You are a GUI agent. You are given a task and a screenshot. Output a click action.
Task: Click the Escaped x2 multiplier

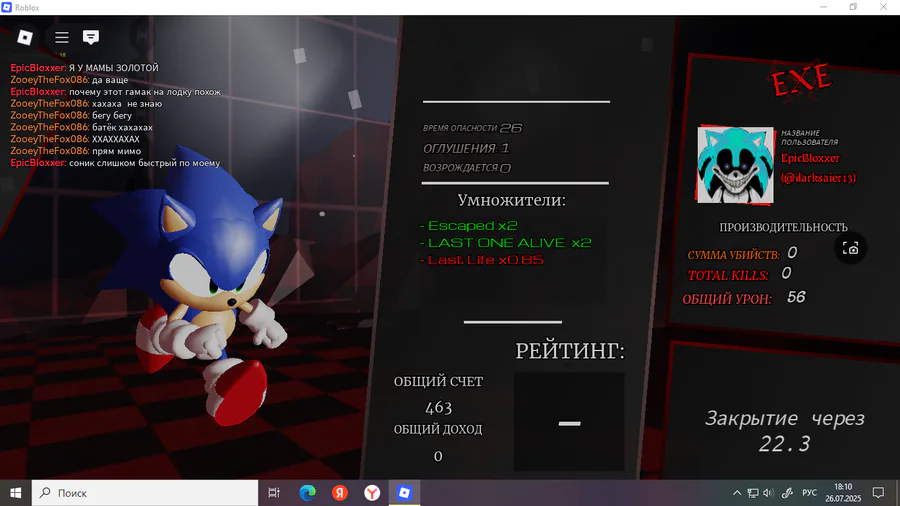[x=468, y=225]
